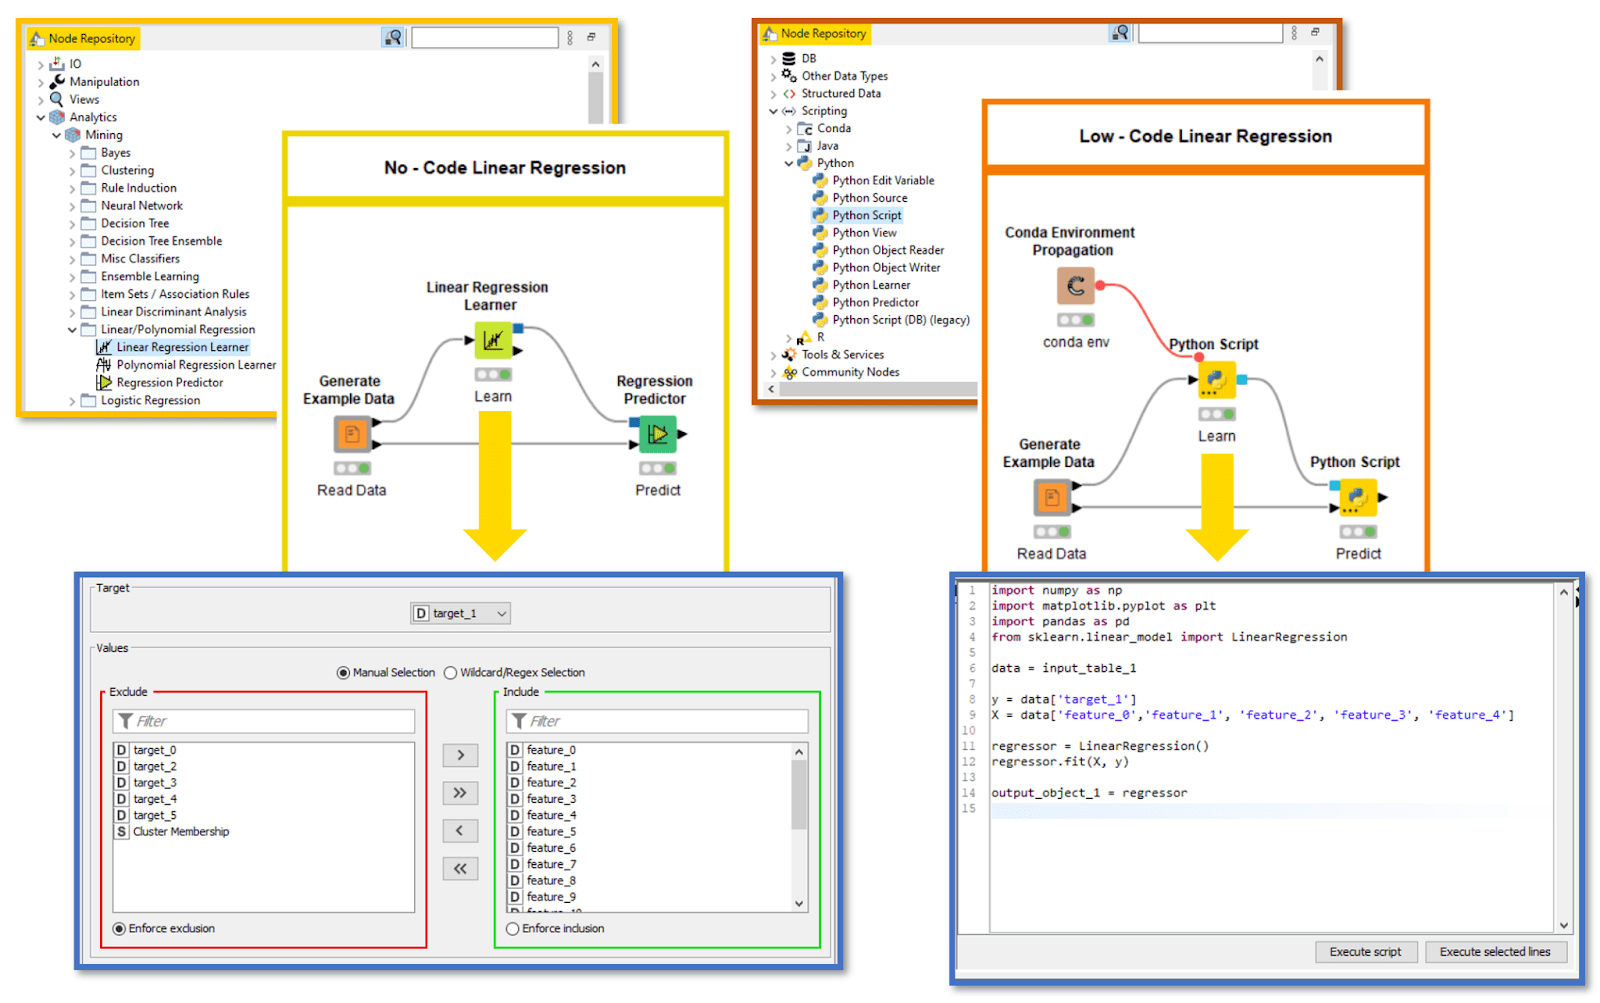Click the right panel's Node Repository tab

click(x=822, y=33)
